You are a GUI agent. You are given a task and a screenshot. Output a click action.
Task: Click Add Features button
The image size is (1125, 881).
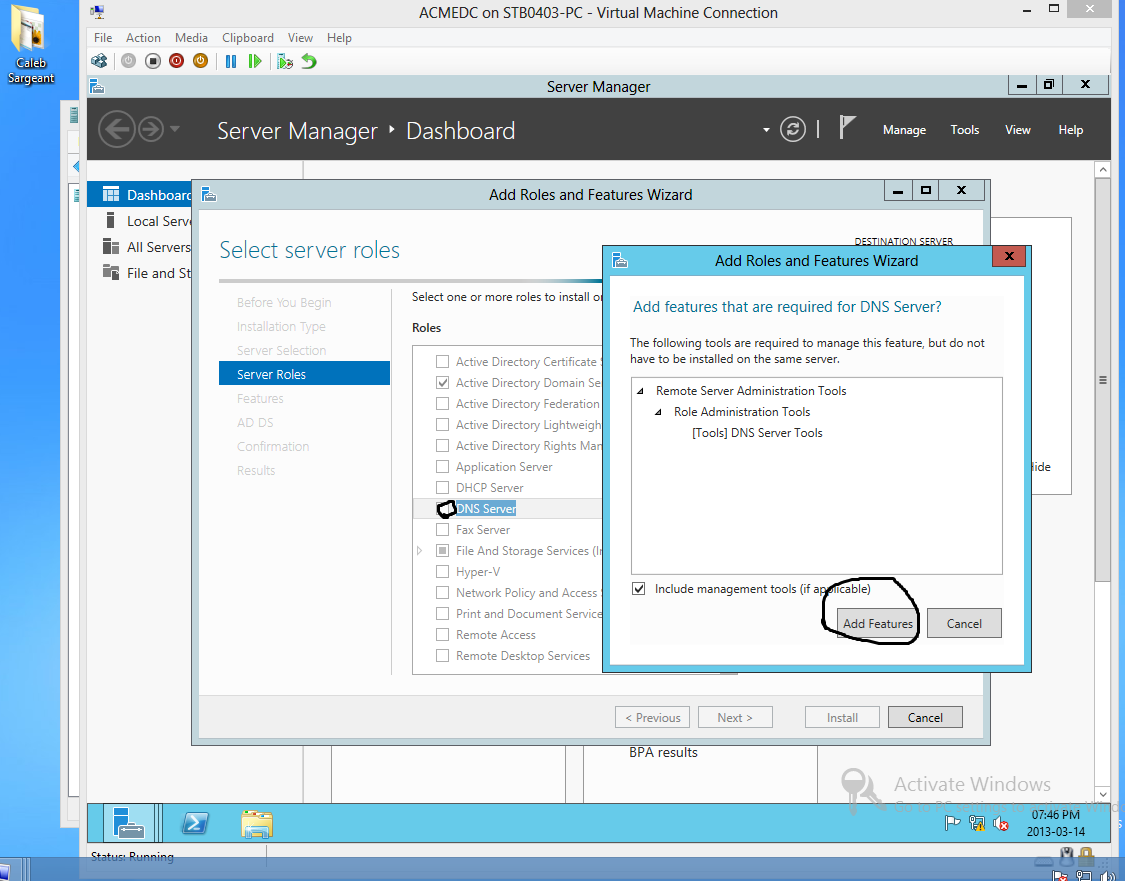[x=878, y=623]
